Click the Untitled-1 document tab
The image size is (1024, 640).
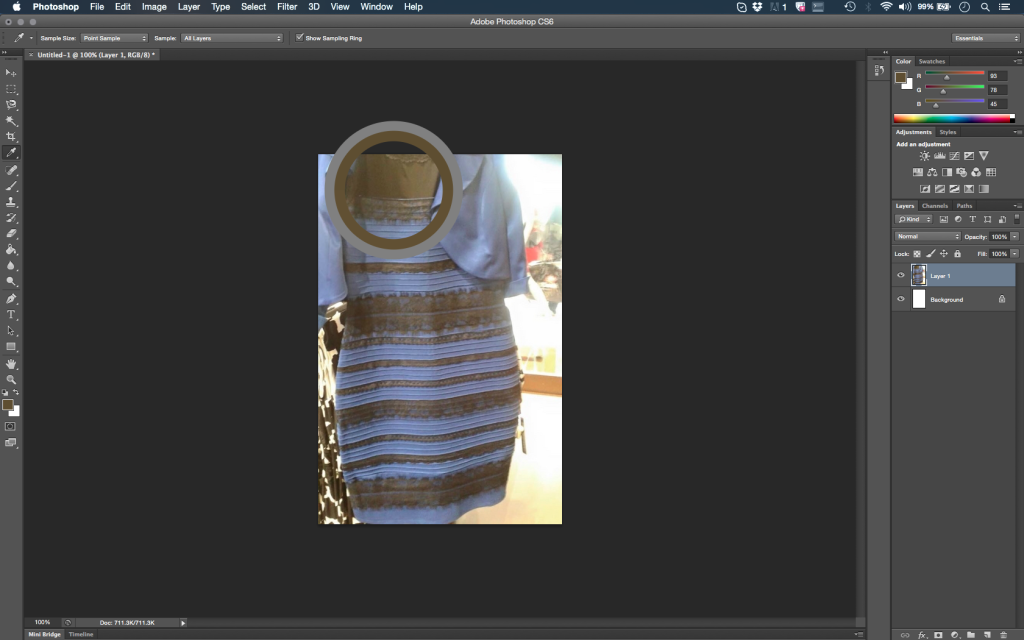[x=96, y=54]
